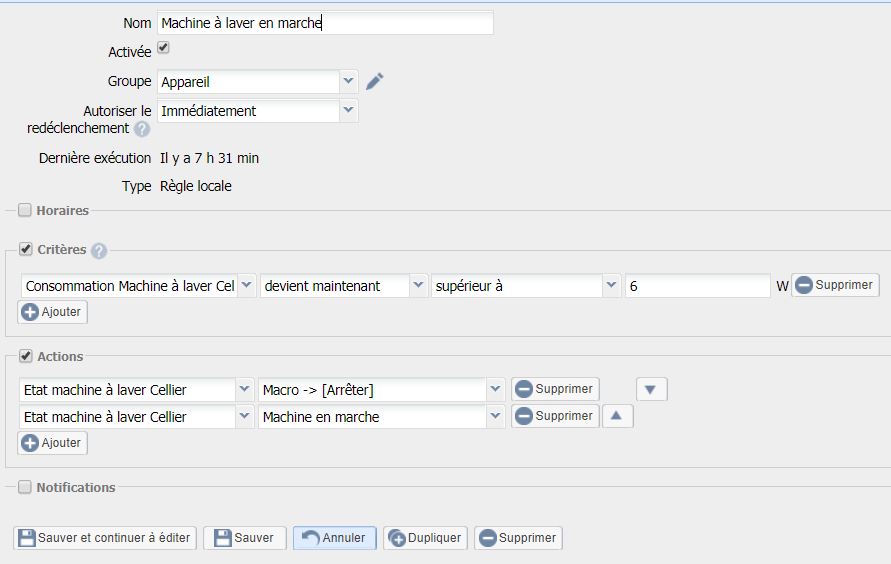The height and width of the screenshot is (564, 891).
Task: Uncheck the Activée checkbox
Action: click(164, 48)
